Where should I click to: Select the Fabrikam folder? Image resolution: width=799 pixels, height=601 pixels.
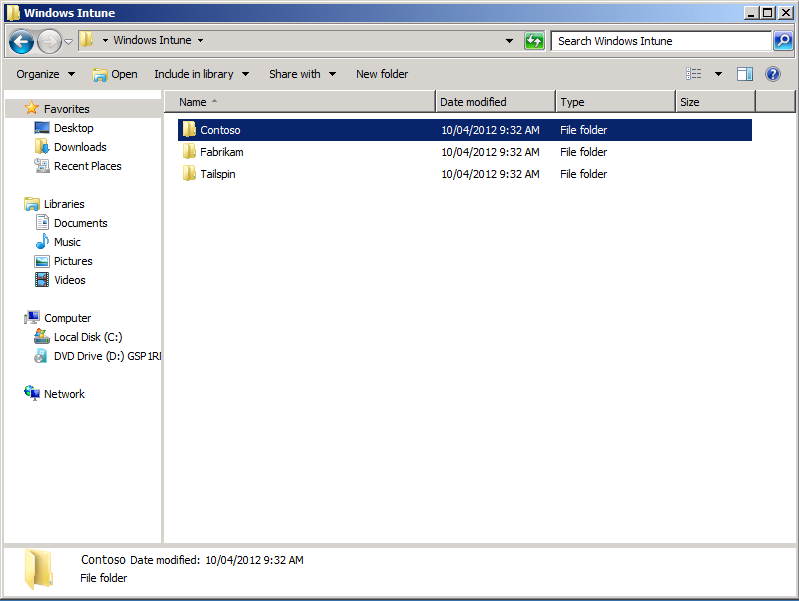point(221,152)
